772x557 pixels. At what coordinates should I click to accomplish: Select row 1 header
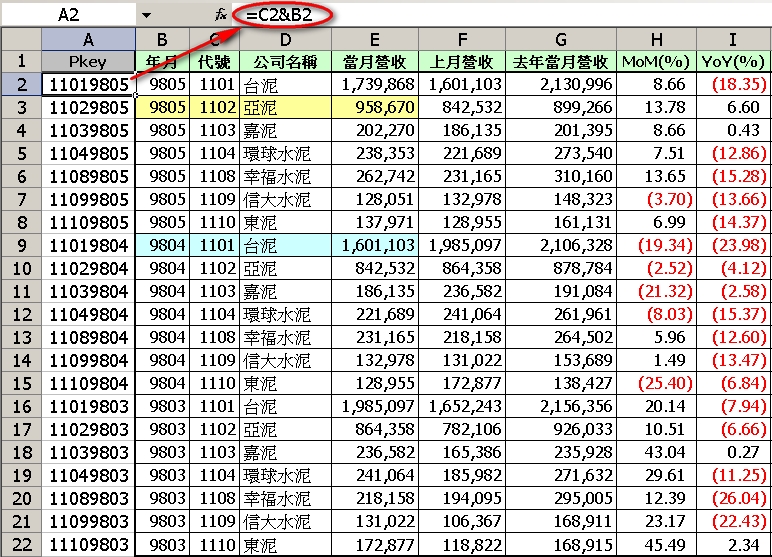pos(21,61)
